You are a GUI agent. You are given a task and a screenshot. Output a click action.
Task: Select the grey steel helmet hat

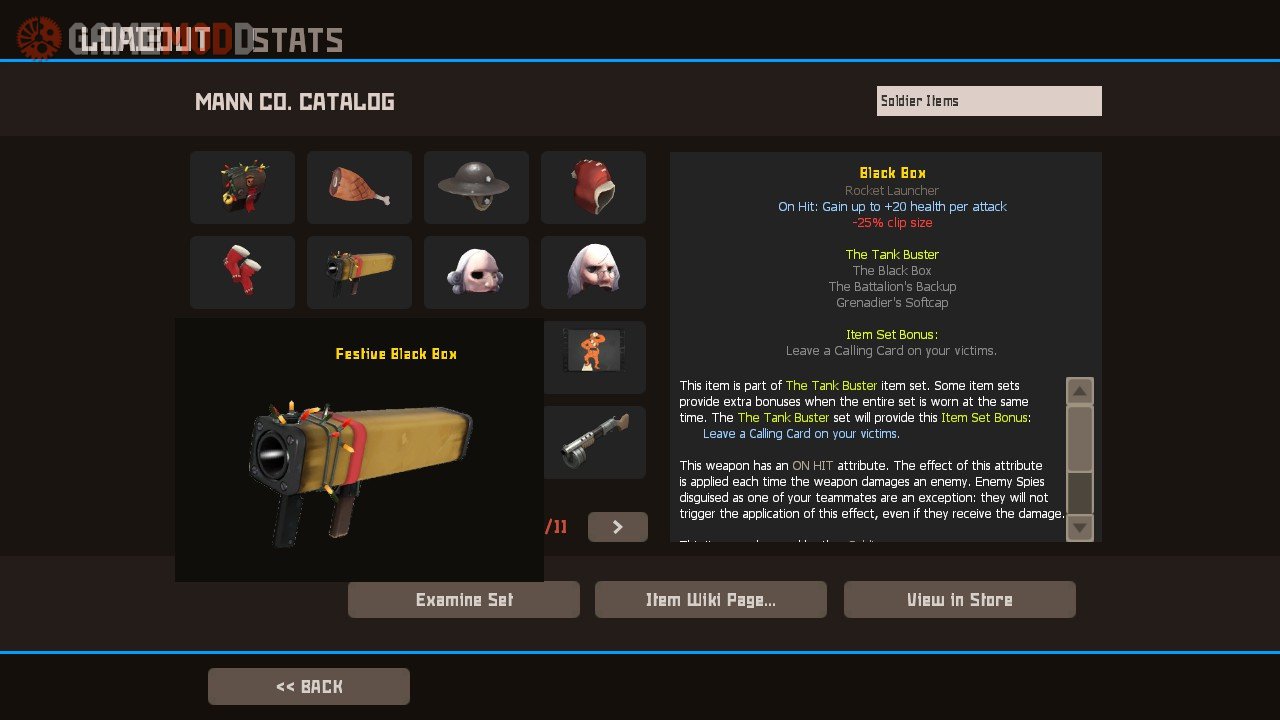[476, 187]
